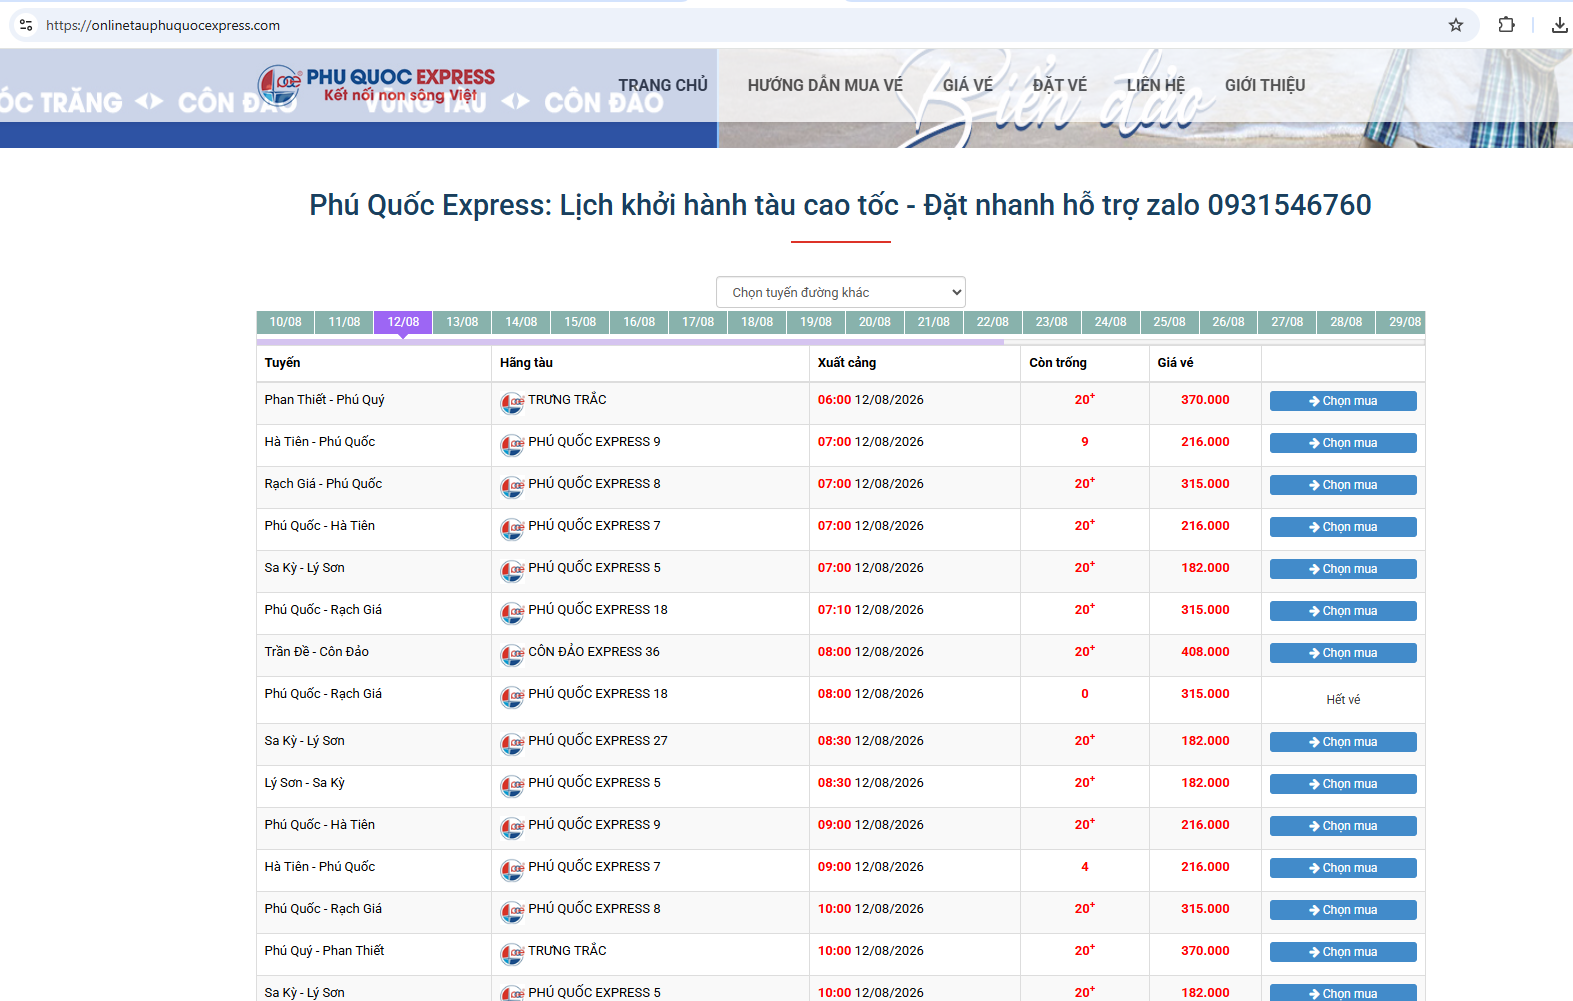Select the highlighted 12/08 date tab
The width and height of the screenshot is (1573, 1001).
click(x=403, y=322)
